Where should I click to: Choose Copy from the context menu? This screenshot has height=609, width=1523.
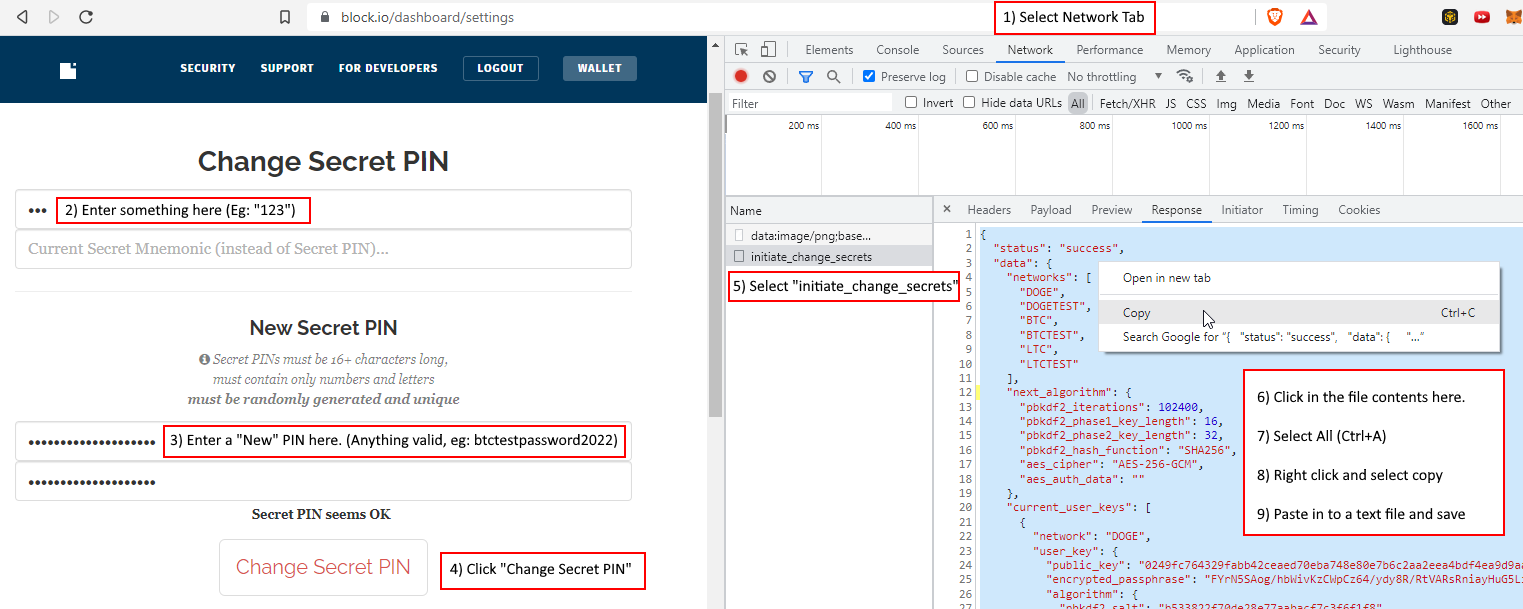coord(1137,313)
